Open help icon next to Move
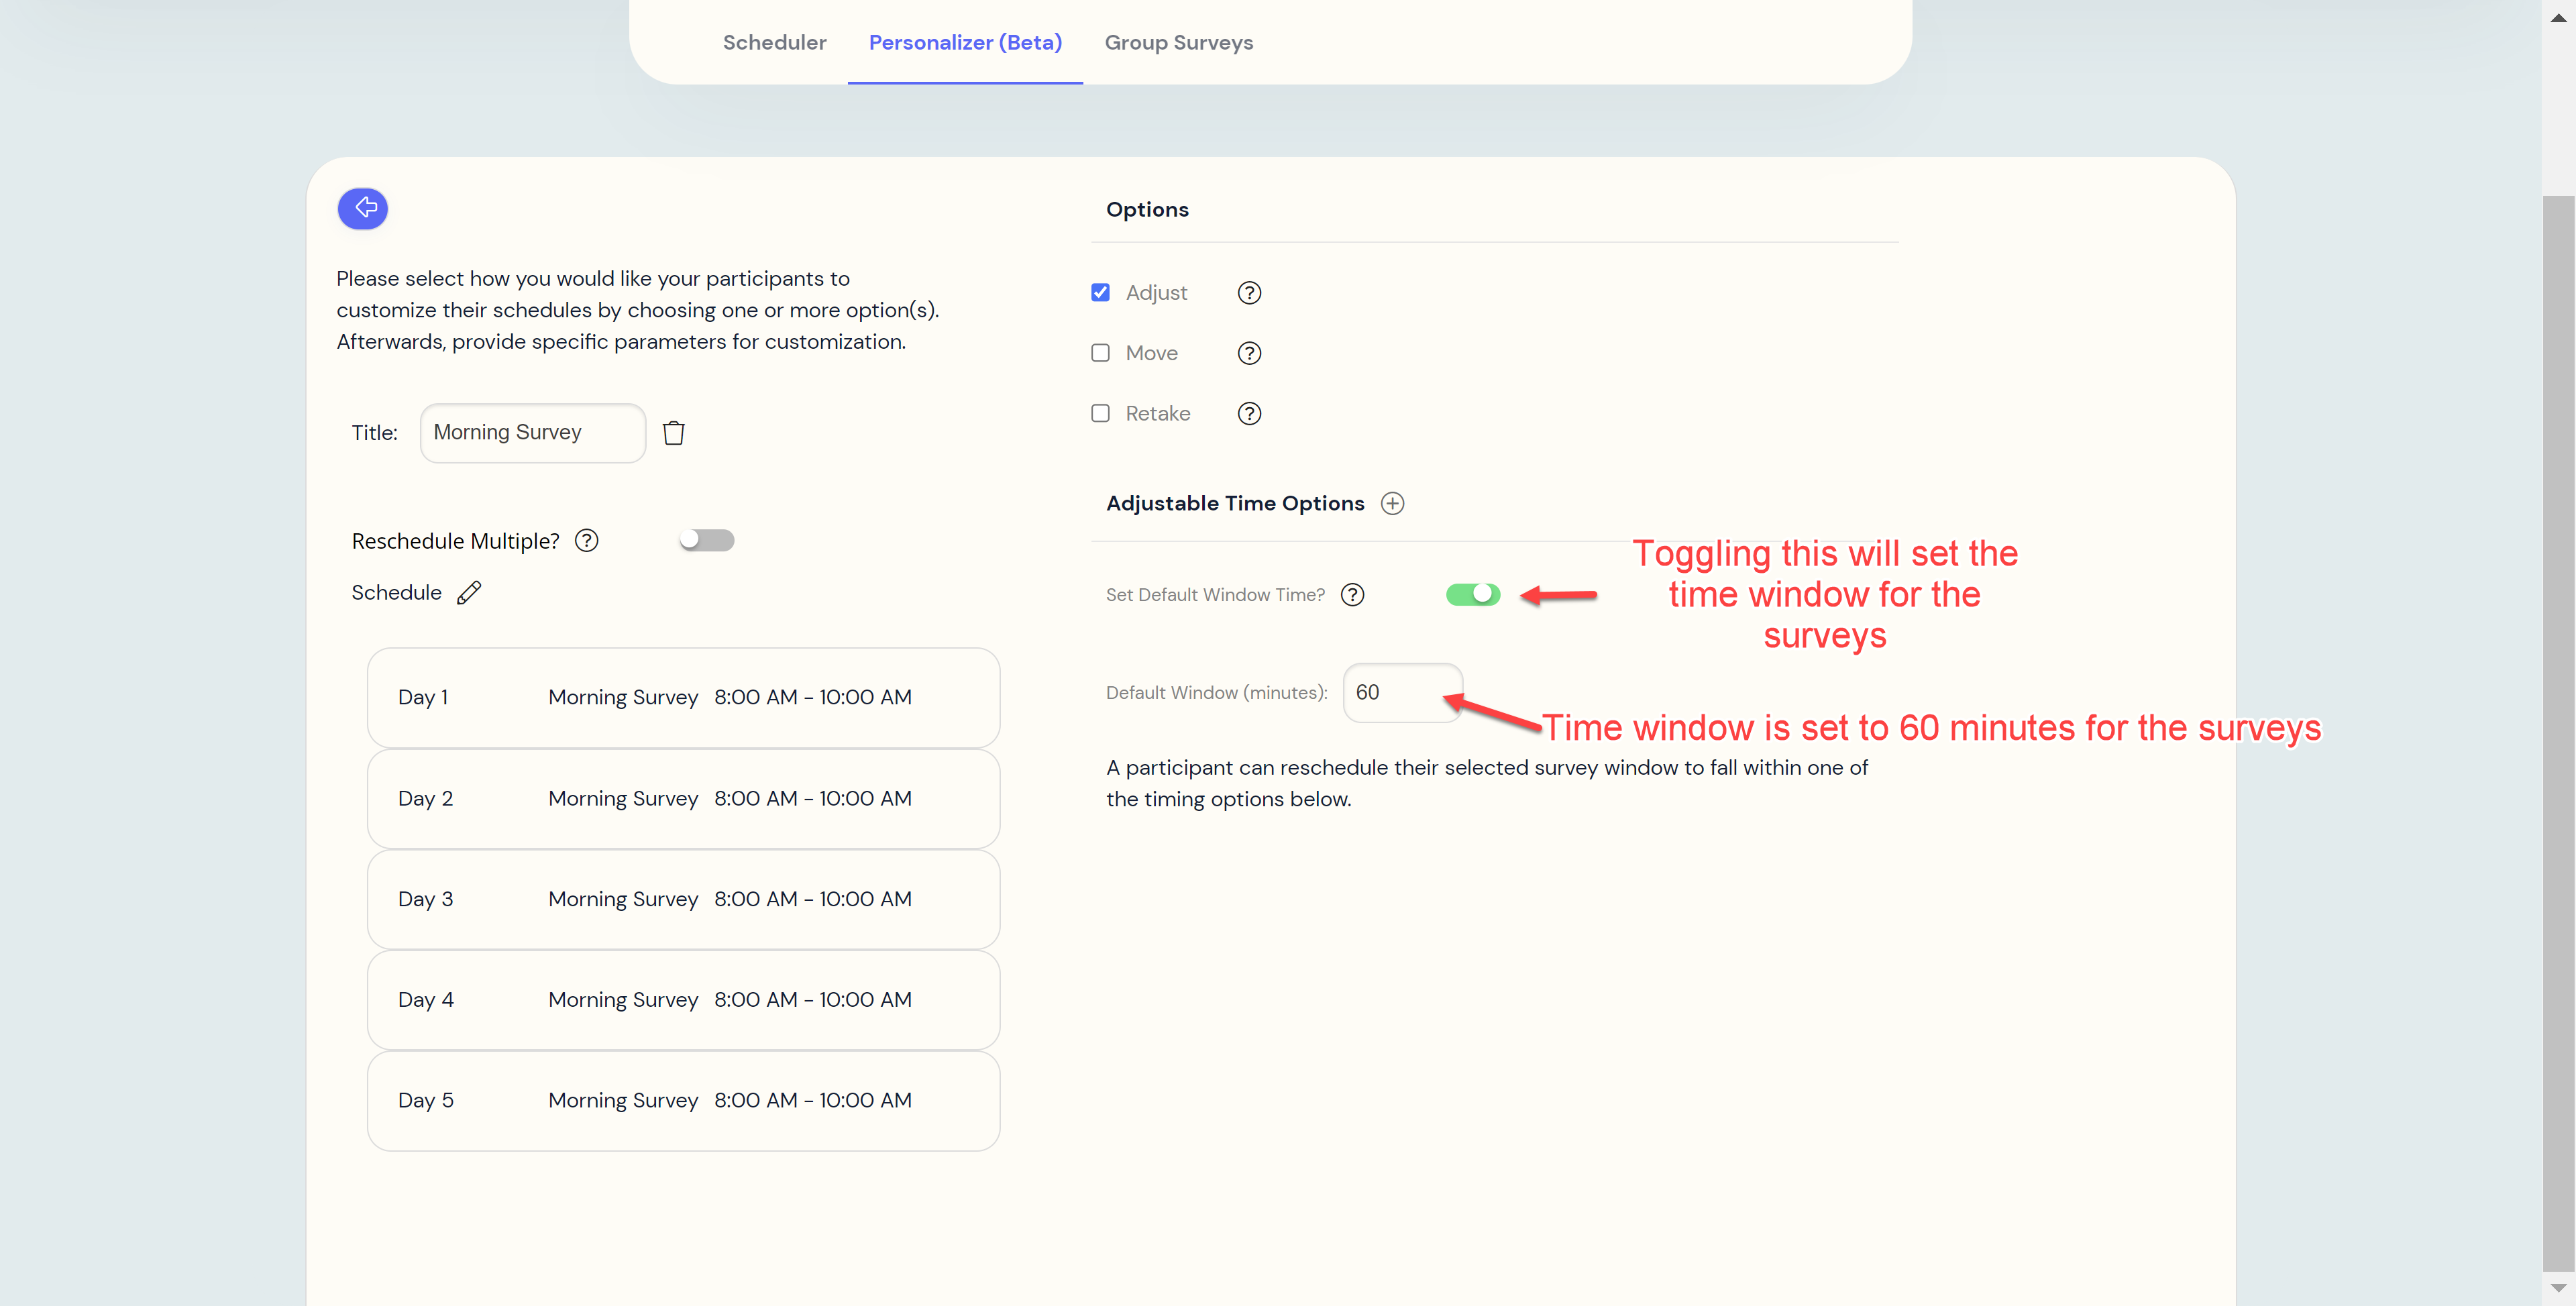This screenshot has height=1306, width=2576. [1249, 353]
